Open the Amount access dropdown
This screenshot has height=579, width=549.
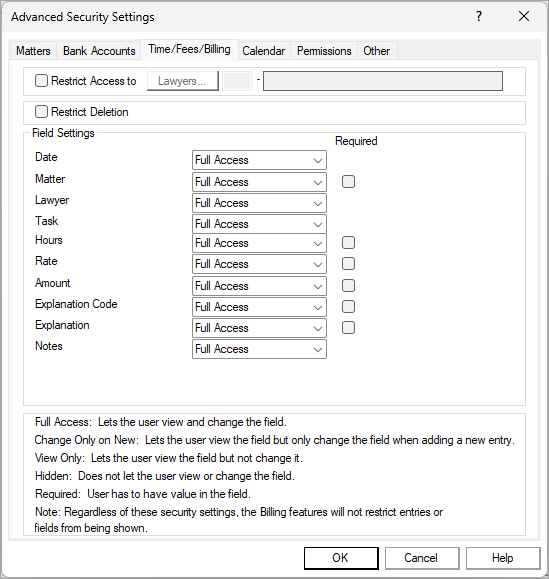click(x=259, y=286)
